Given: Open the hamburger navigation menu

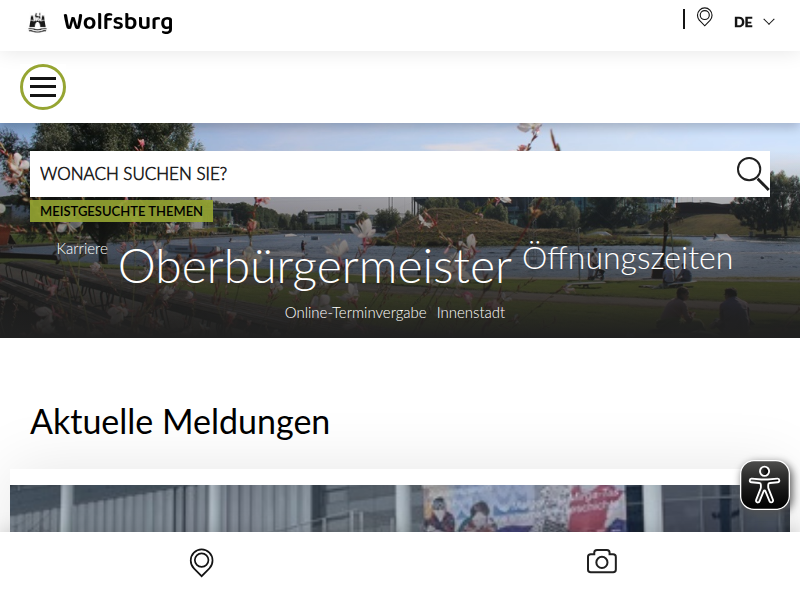Looking at the screenshot, I should (43, 87).
